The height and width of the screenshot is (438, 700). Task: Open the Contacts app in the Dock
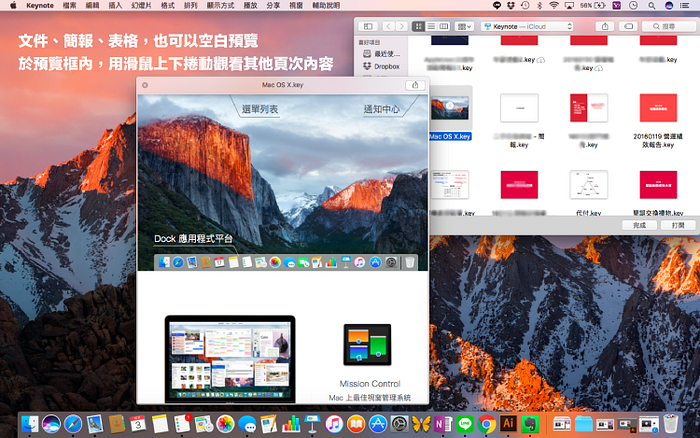(117, 424)
